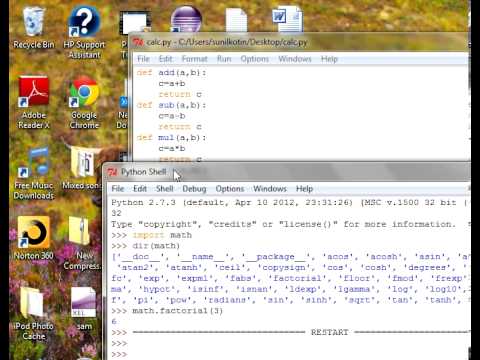Open the iPod Photo Cache folder

(33, 313)
